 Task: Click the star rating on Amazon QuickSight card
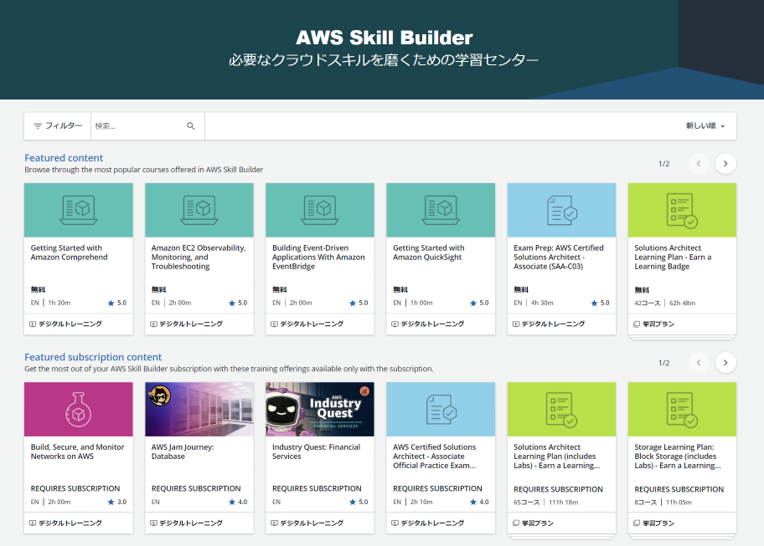[479, 303]
